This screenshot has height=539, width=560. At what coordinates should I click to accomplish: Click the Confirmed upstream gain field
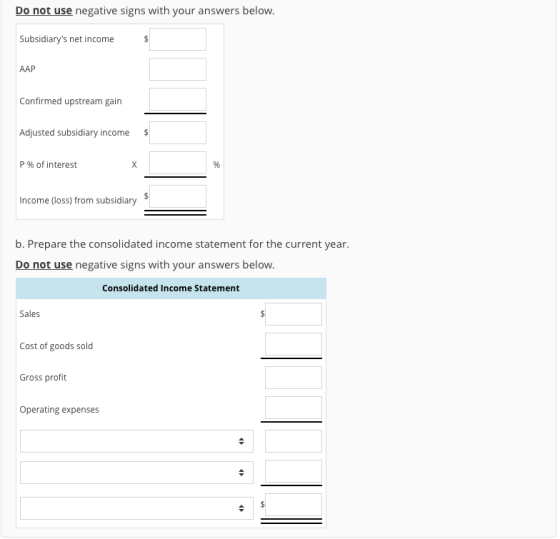(x=178, y=99)
